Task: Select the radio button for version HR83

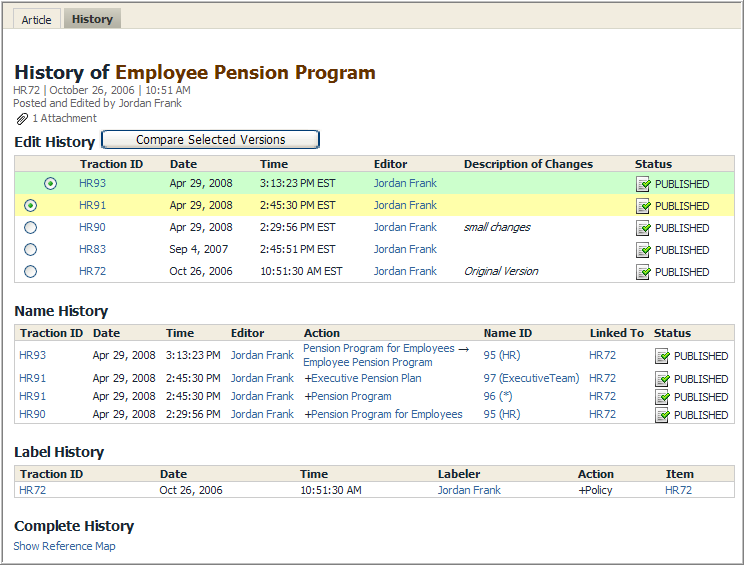Action: 30,250
